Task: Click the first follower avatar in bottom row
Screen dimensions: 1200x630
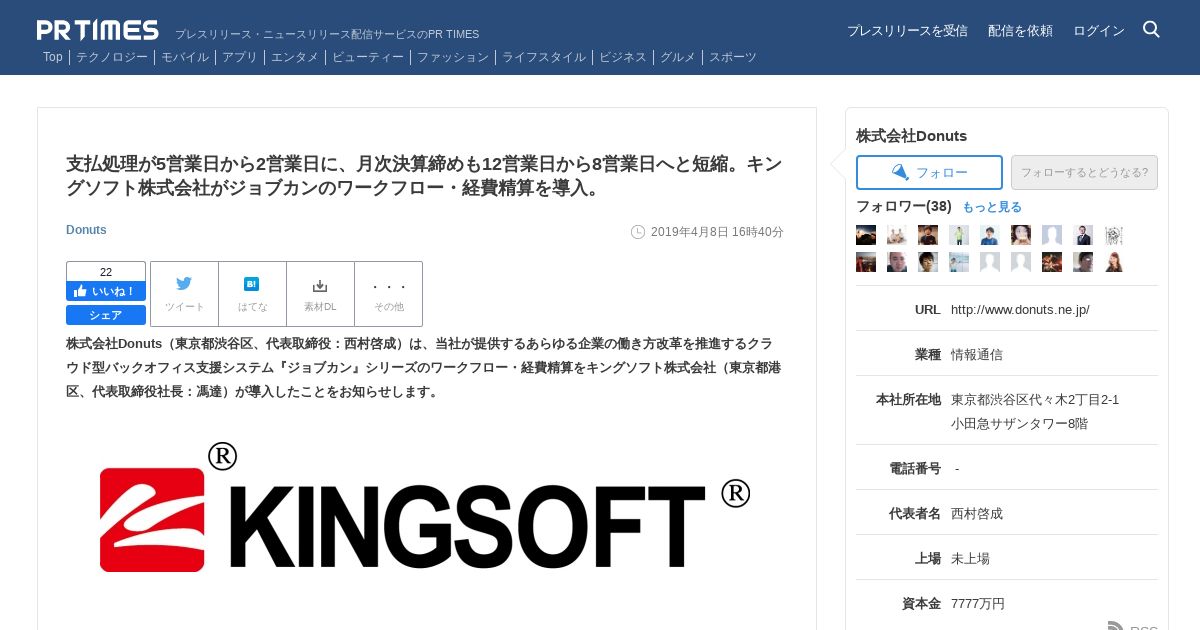Action: tap(866, 262)
